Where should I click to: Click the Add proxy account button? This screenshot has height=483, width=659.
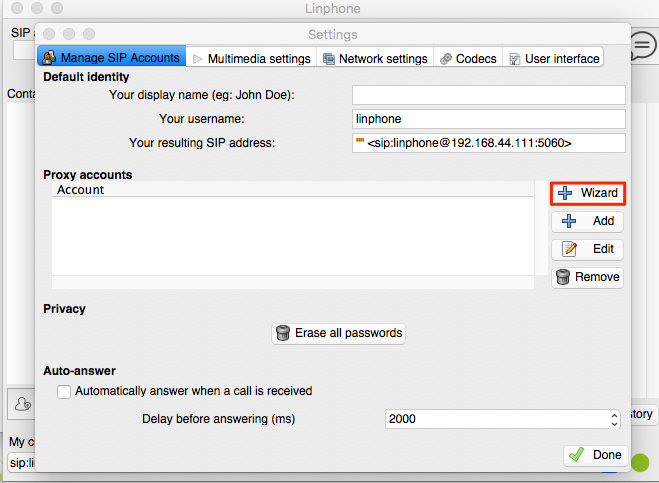(587, 221)
